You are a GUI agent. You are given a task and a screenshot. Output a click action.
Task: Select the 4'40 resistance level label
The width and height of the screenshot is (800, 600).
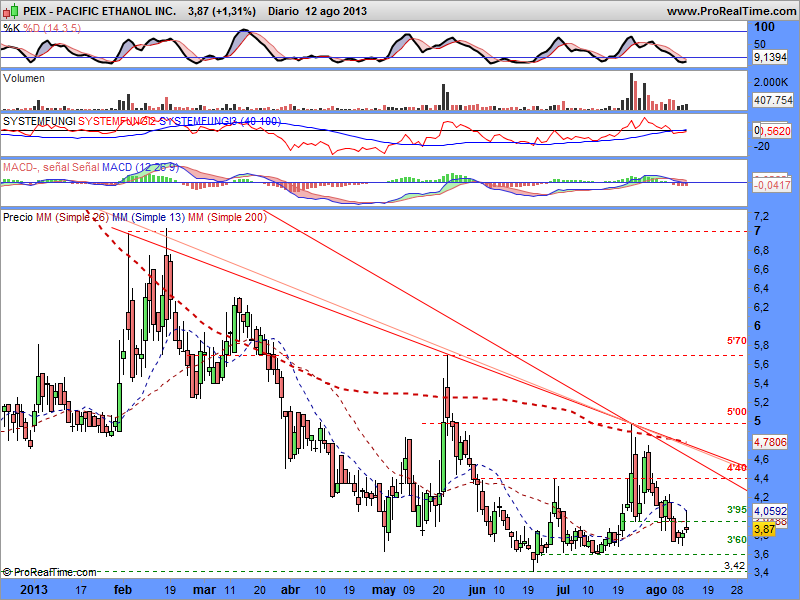click(x=736, y=467)
